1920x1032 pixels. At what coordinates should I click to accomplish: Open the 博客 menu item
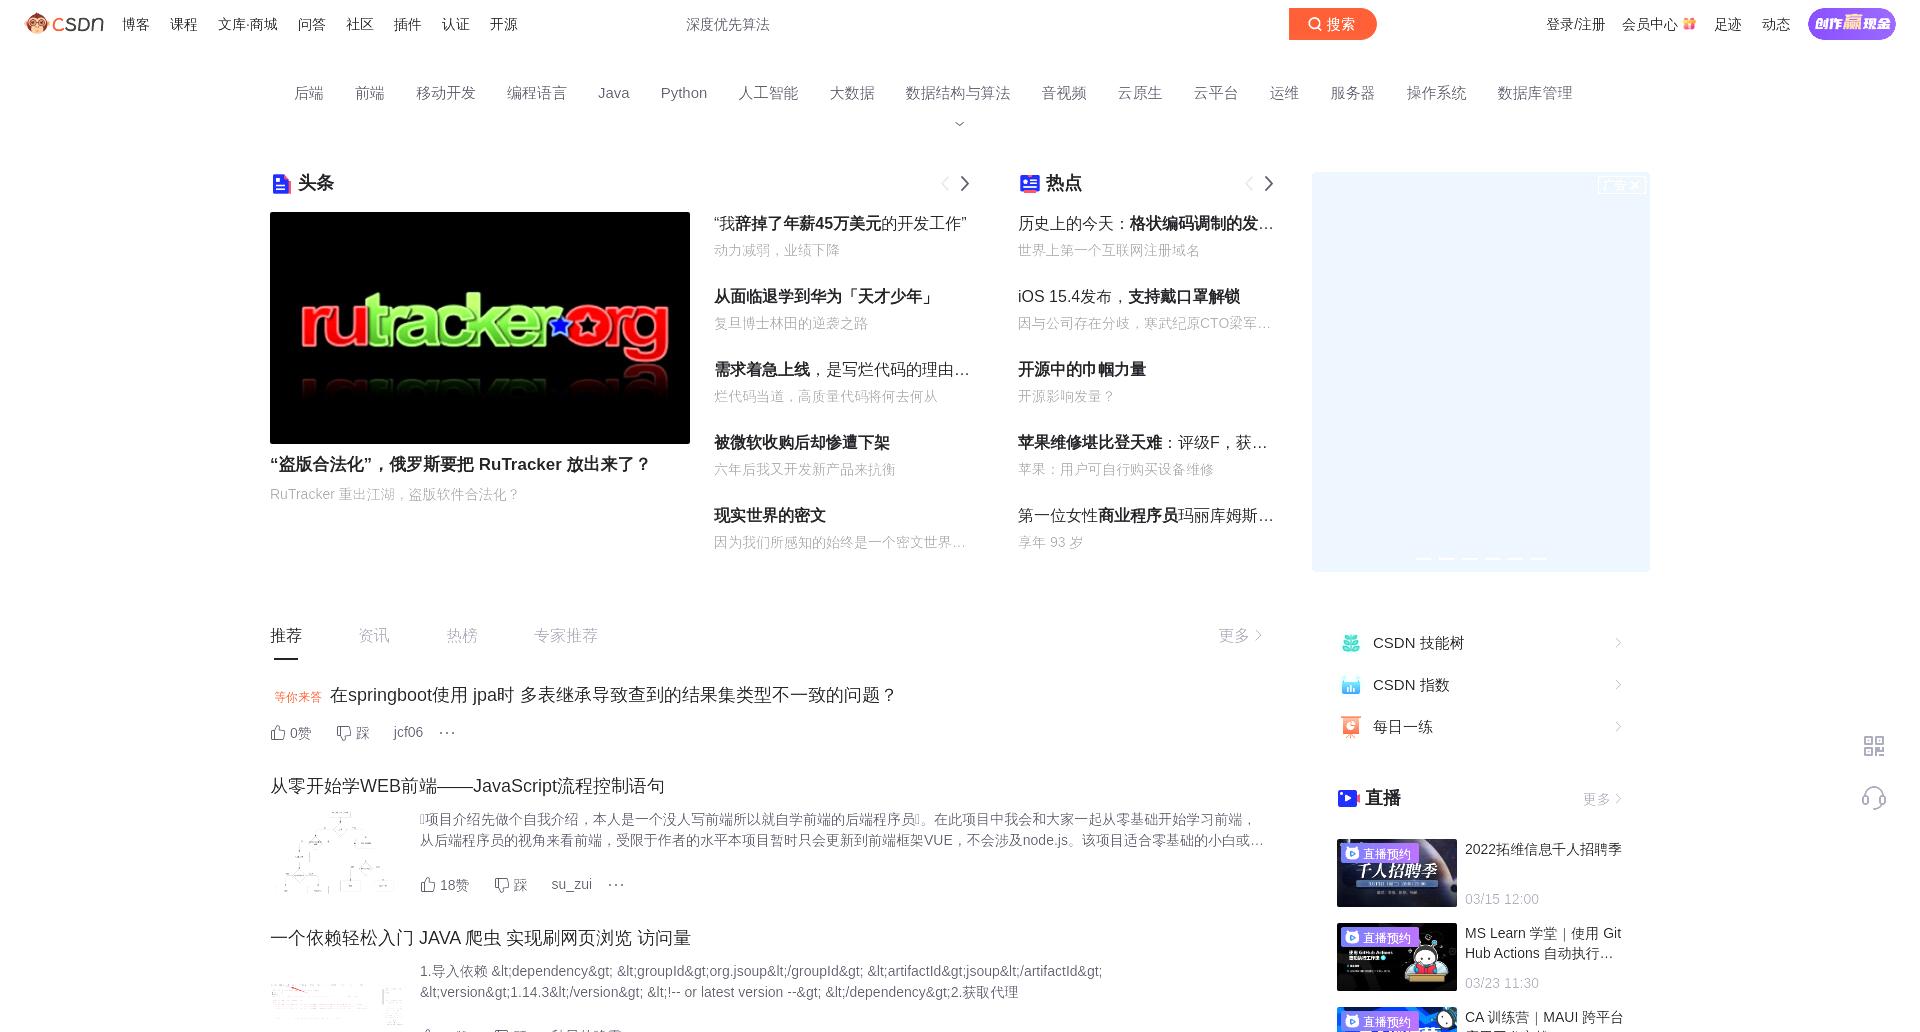point(136,24)
